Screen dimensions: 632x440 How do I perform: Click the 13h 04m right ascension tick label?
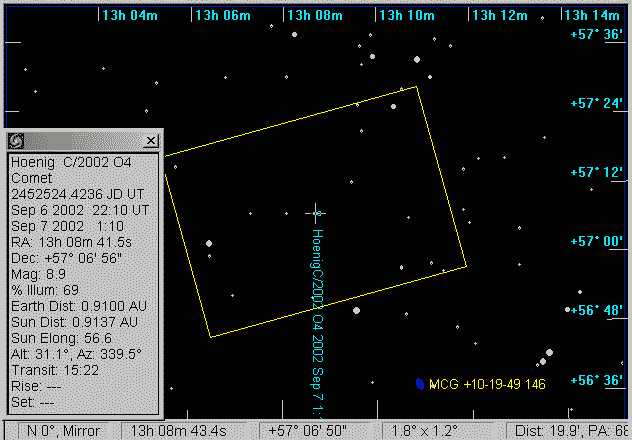point(131,15)
